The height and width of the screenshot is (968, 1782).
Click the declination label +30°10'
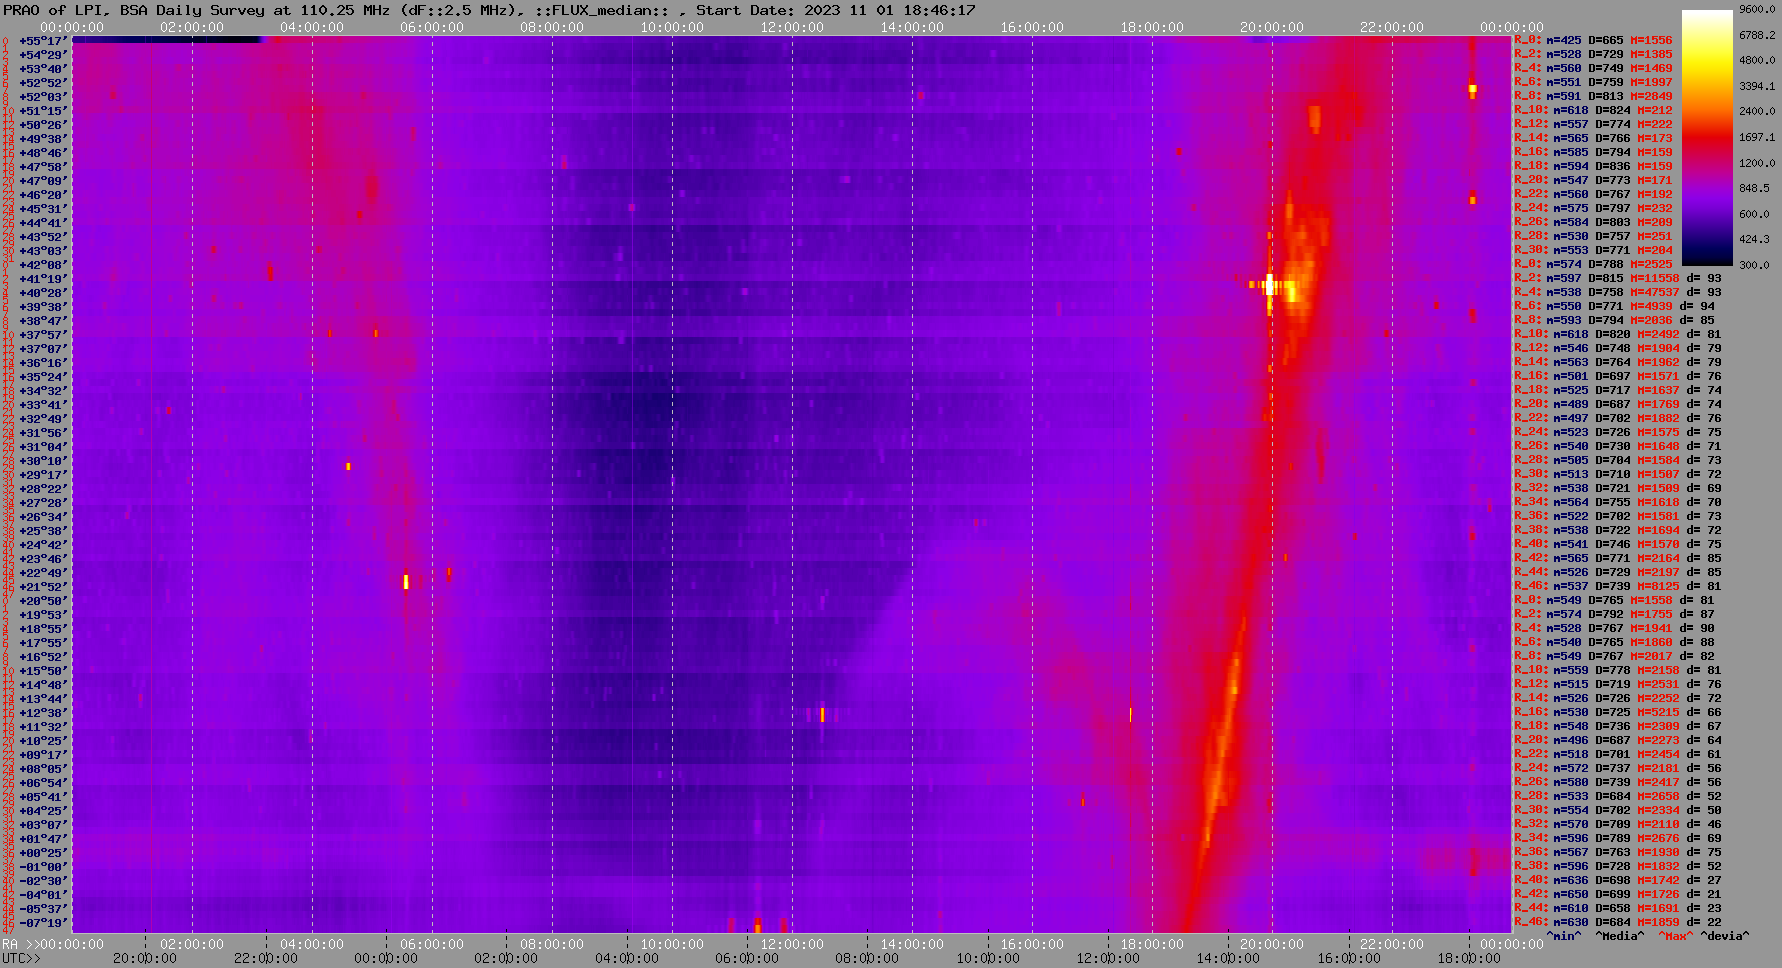pyautogui.click(x=43, y=461)
